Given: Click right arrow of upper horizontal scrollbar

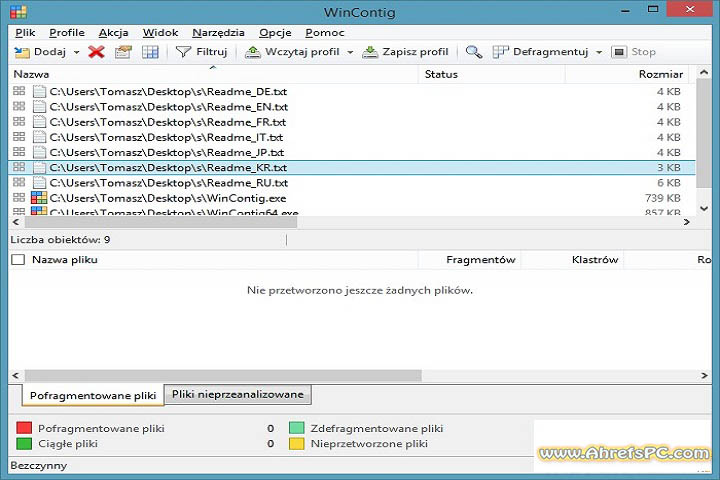Looking at the screenshot, I should 687,222.
